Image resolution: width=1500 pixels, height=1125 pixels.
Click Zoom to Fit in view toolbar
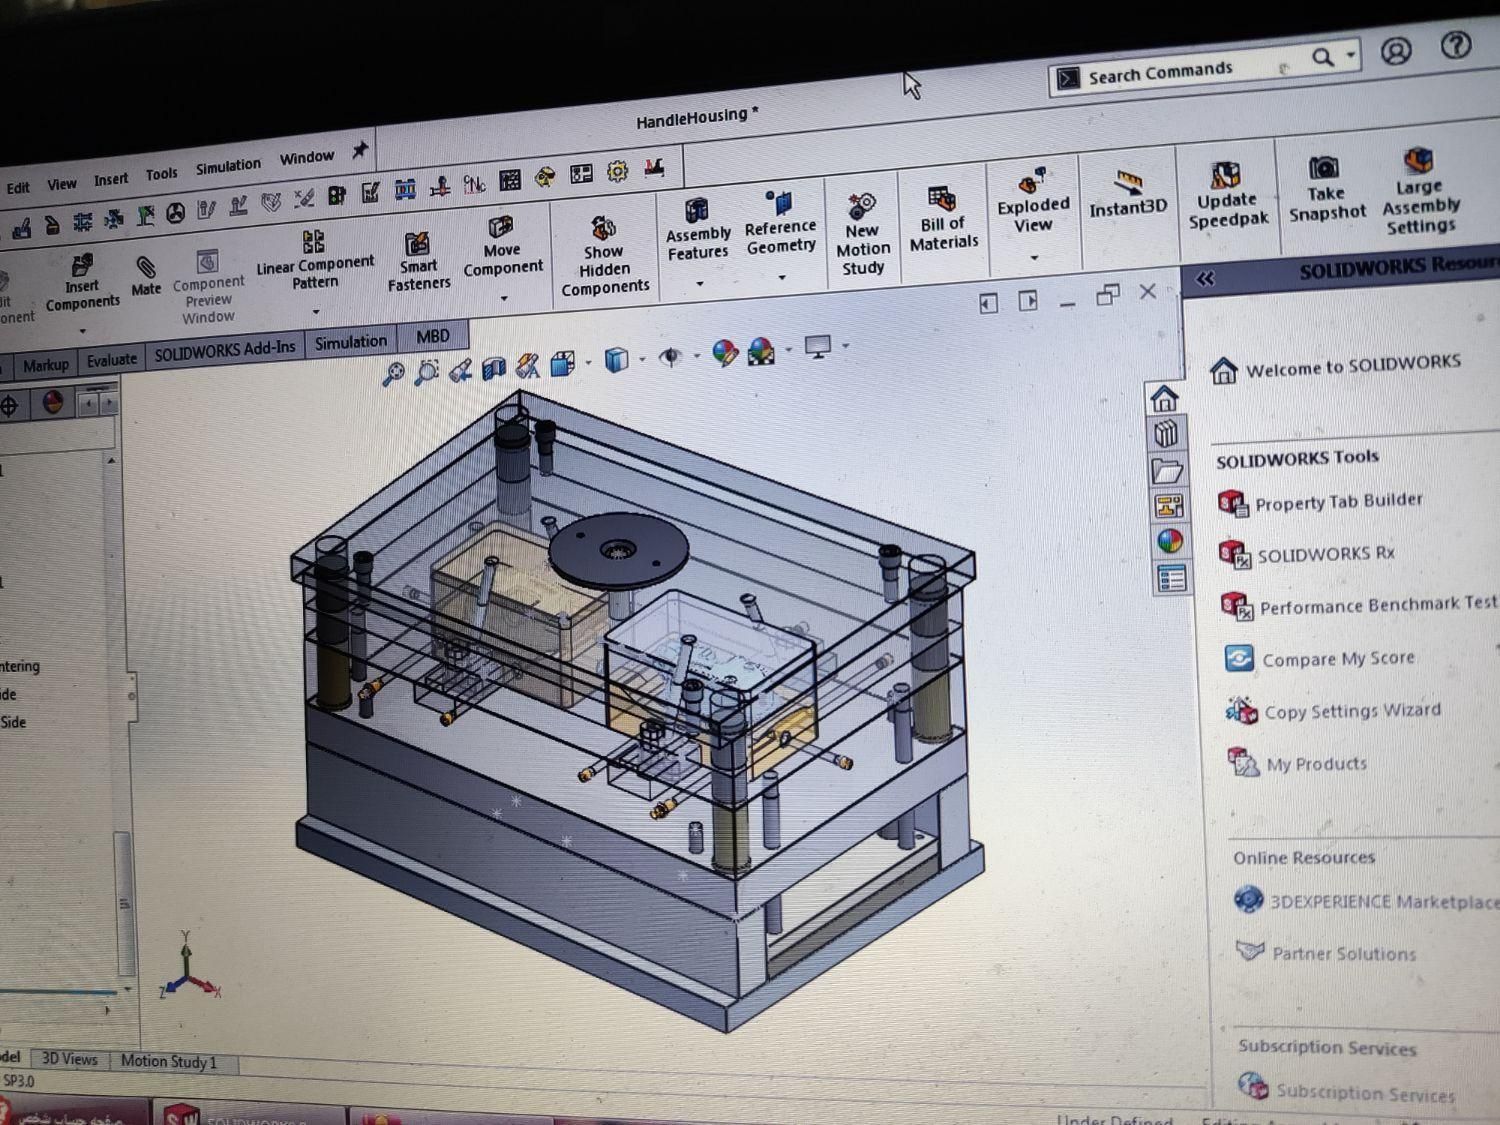click(394, 374)
